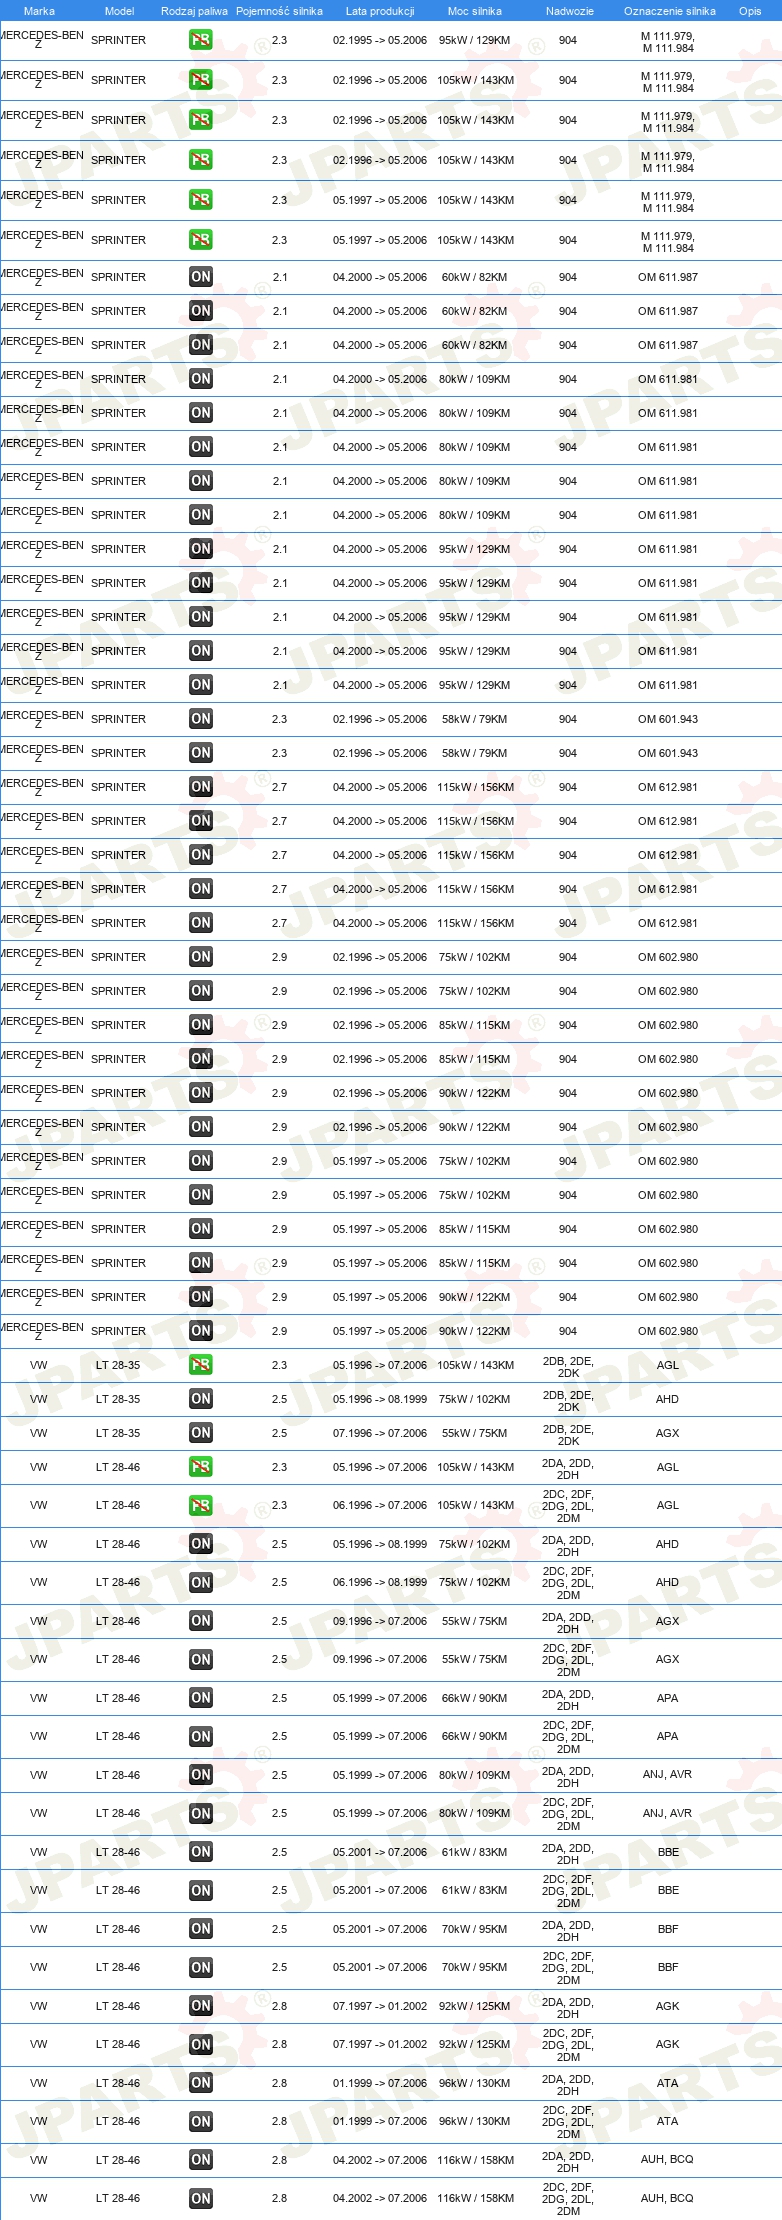Click the 'Rodzaj paliwa' column header
Screen dimensions: 782x2220
(194, 11)
